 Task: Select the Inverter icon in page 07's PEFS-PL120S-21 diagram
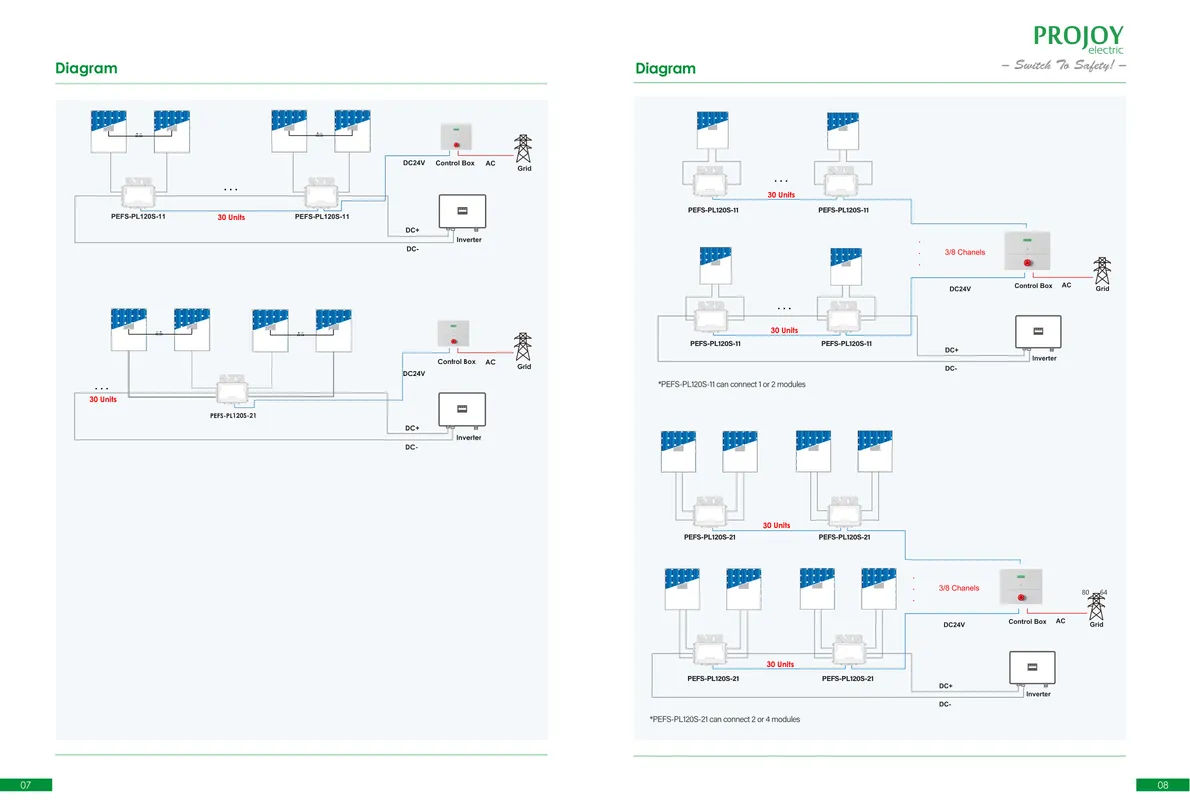(462, 410)
